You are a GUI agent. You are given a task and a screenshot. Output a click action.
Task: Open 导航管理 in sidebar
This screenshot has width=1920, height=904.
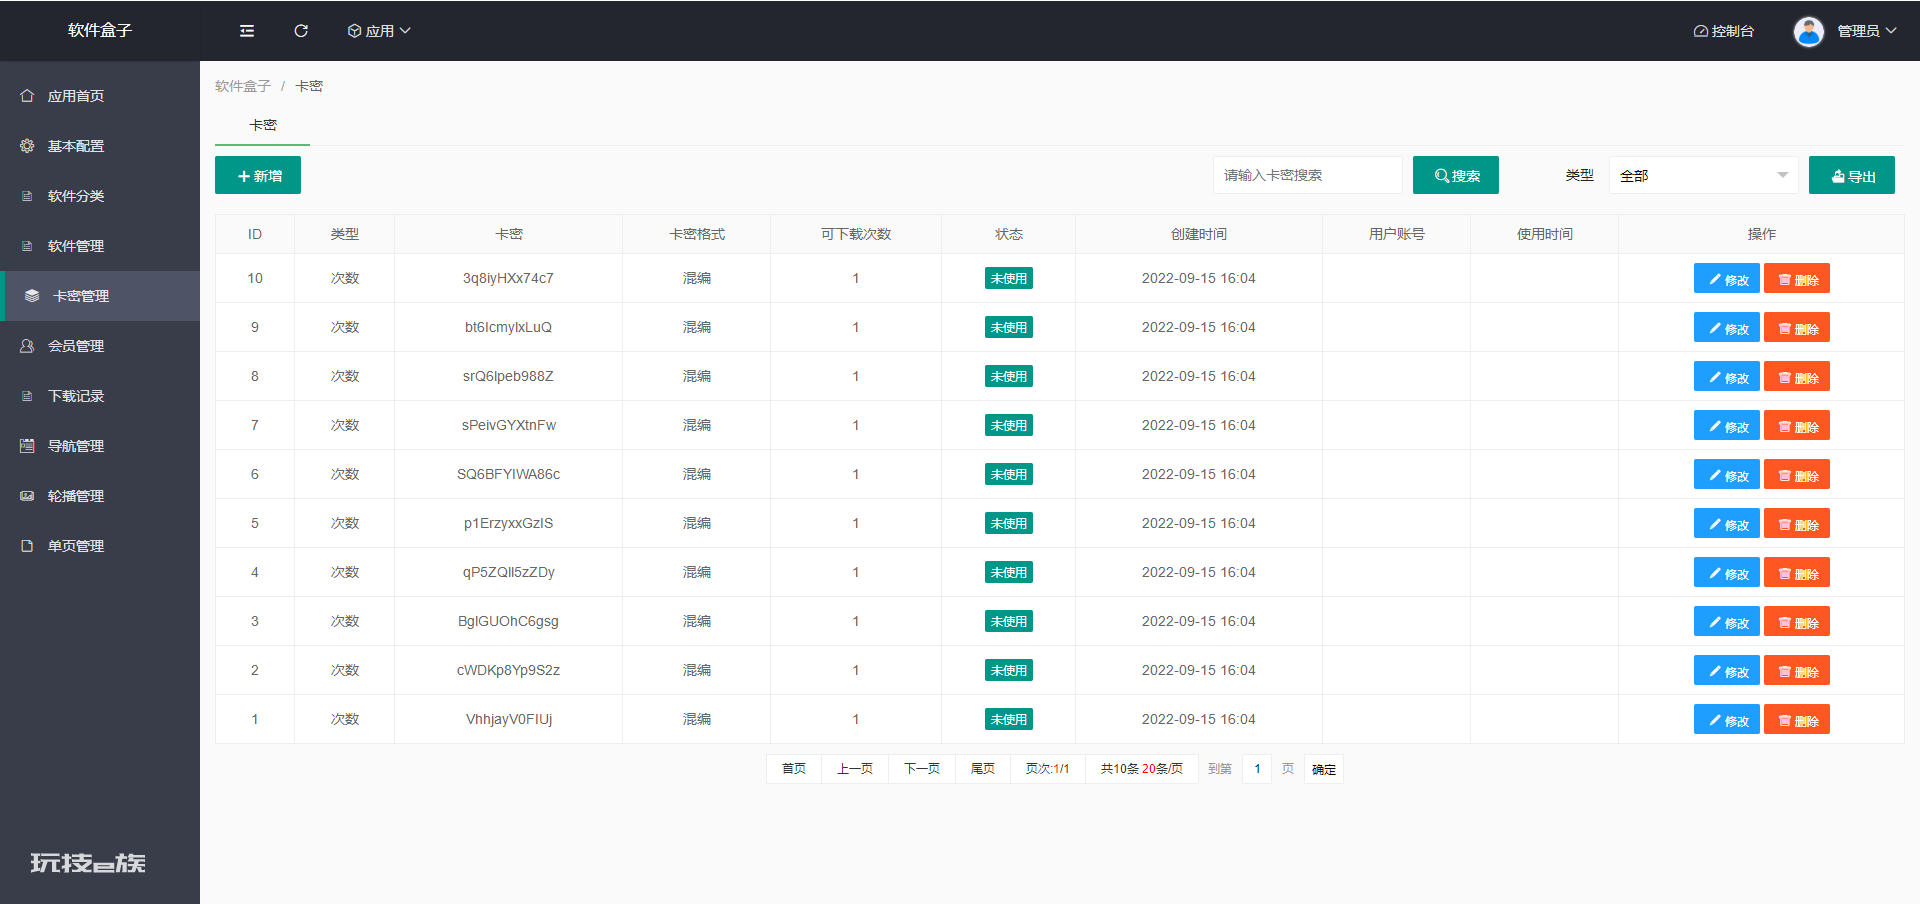pyautogui.click(x=100, y=446)
